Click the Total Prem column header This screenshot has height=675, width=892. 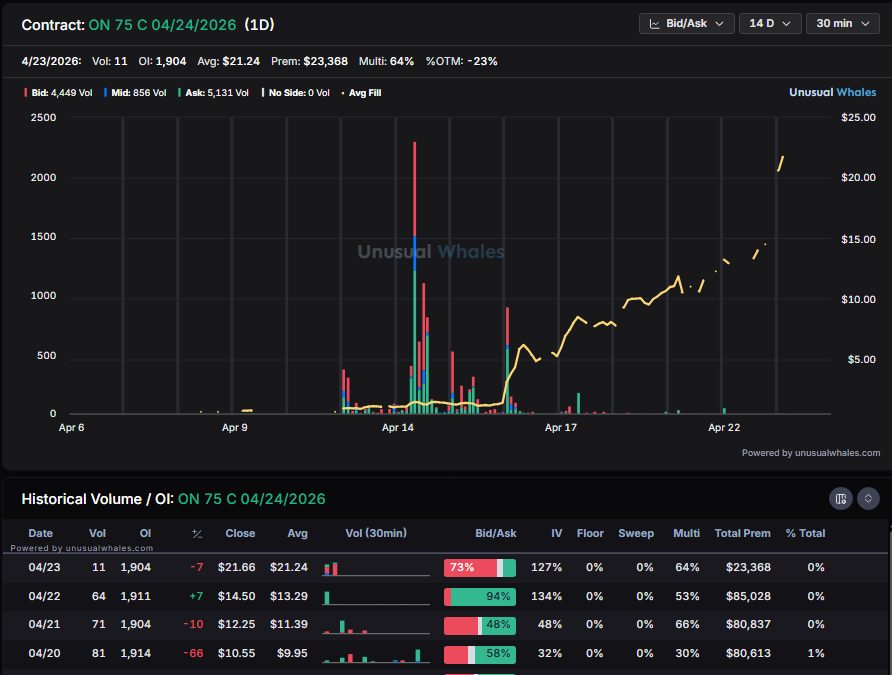742,533
